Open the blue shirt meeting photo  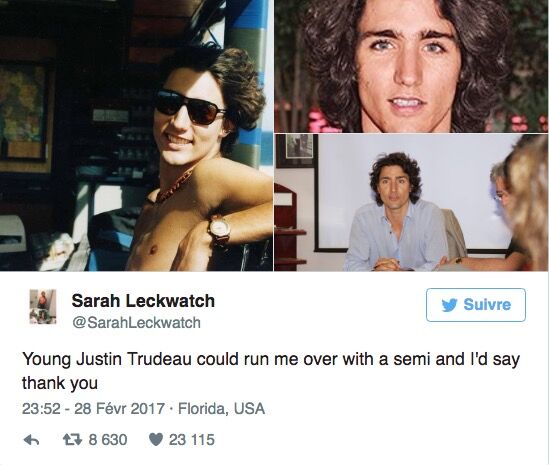click(411, 202)
